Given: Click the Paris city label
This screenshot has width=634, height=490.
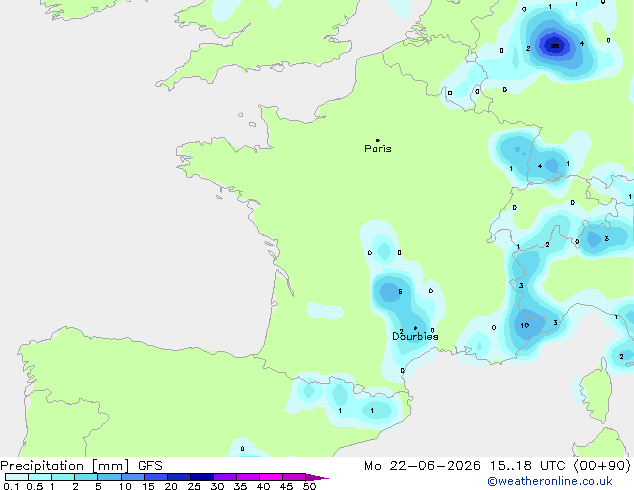Looking at the screenshot, I should point(378,148).
